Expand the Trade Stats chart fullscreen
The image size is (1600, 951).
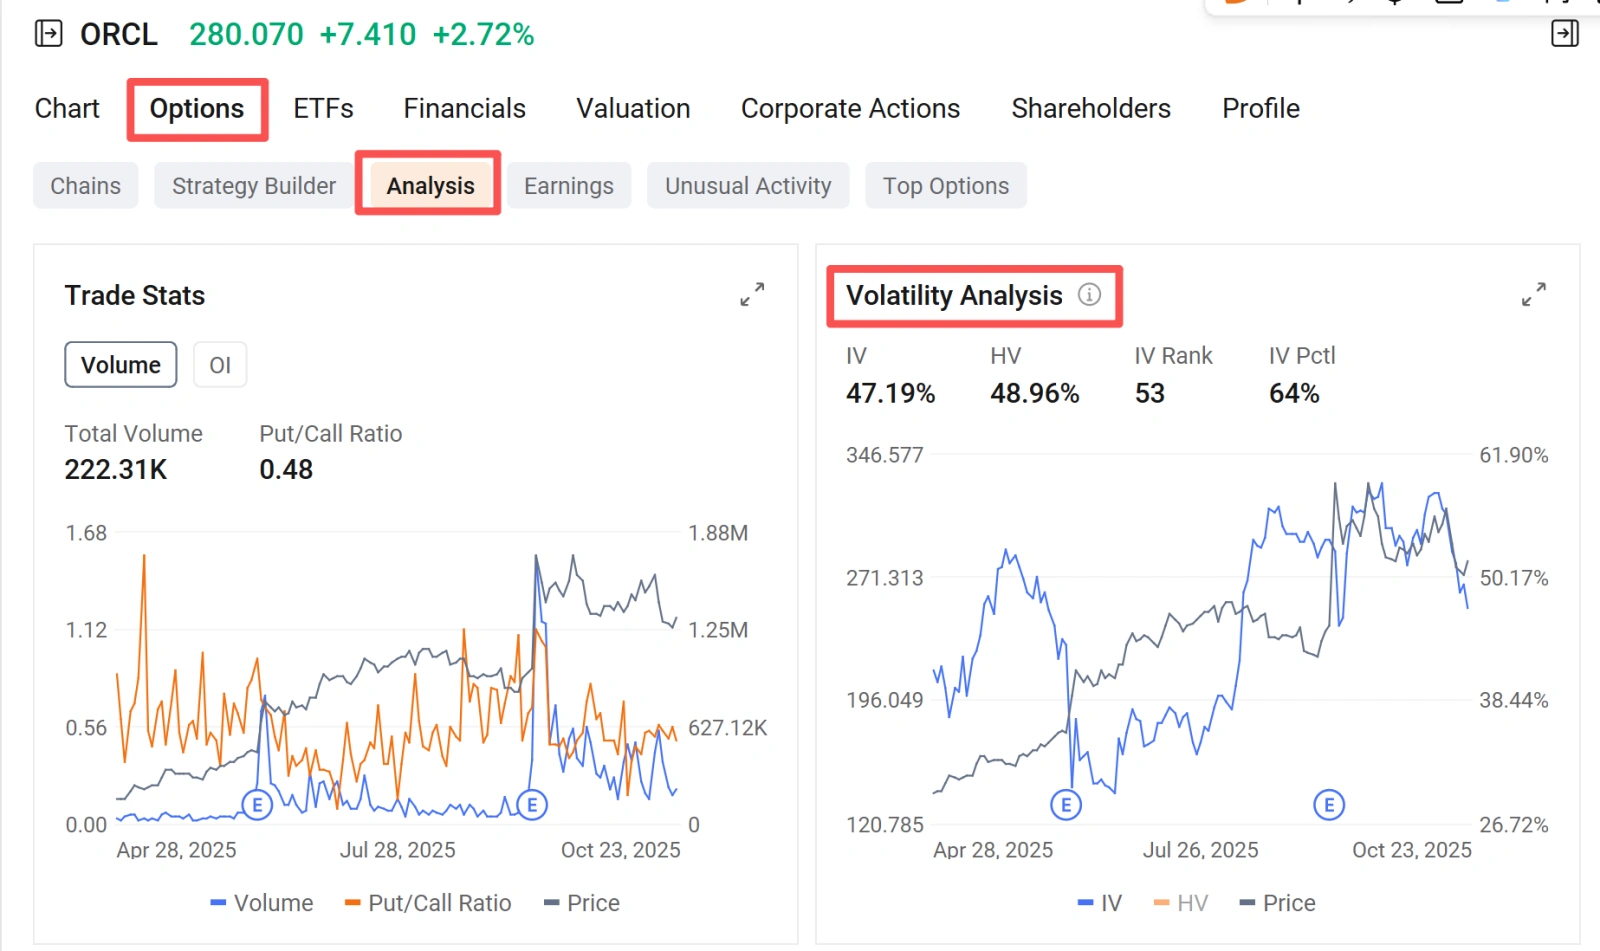tap(752, 294)
